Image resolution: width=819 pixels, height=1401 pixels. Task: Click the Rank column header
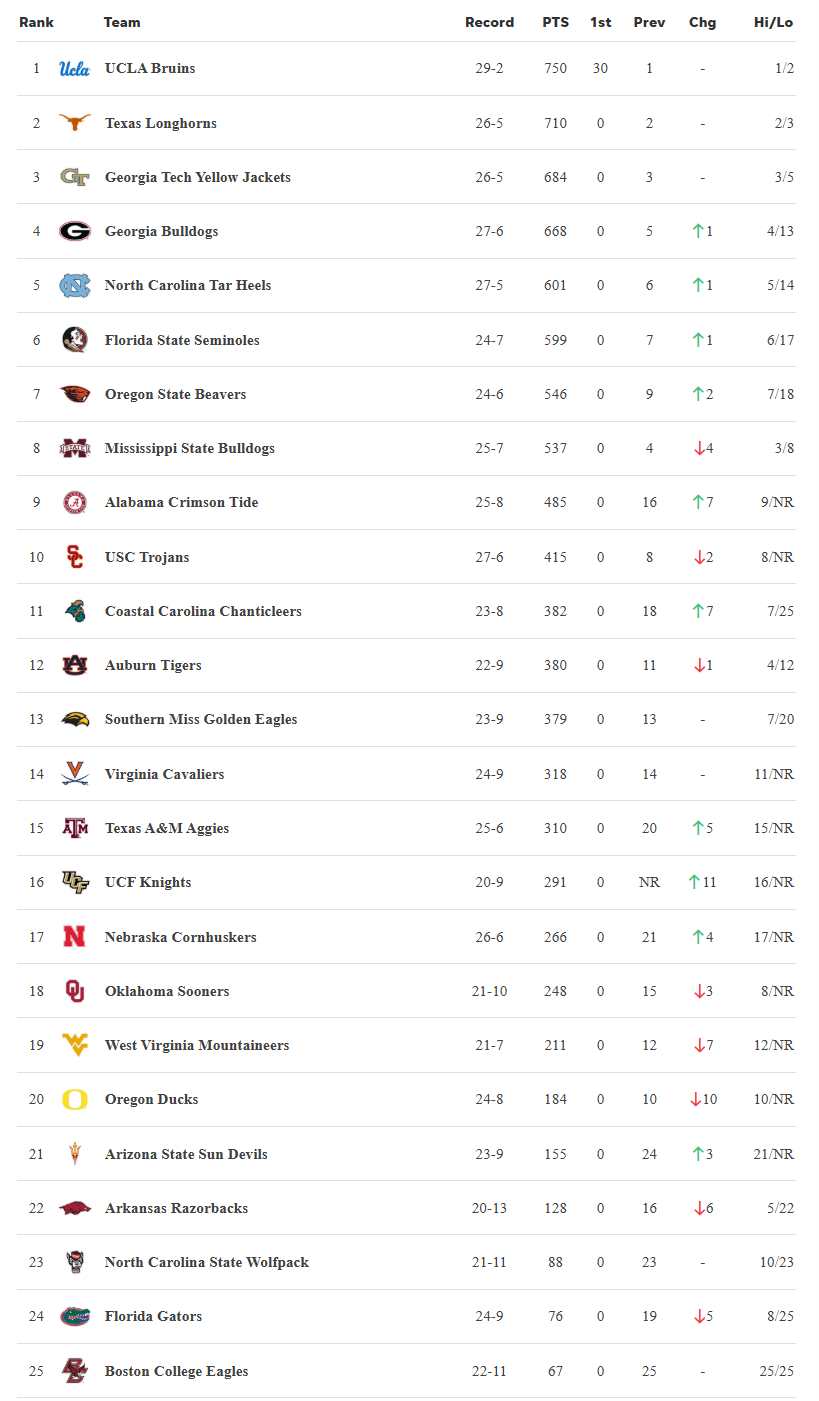click(x=36, y=22)
